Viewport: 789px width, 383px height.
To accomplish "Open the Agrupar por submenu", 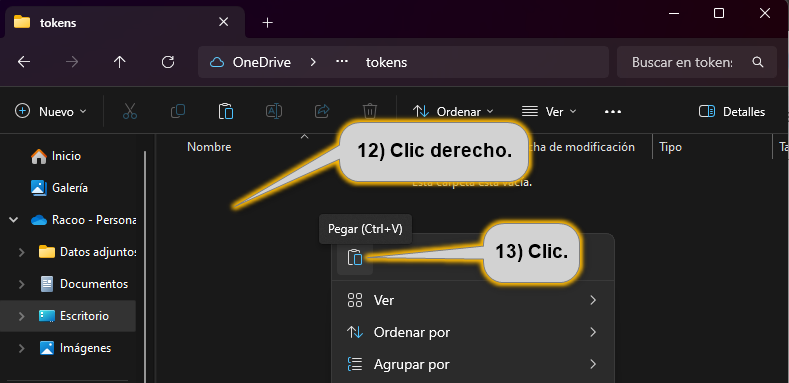I will click(x=473, y=364).
